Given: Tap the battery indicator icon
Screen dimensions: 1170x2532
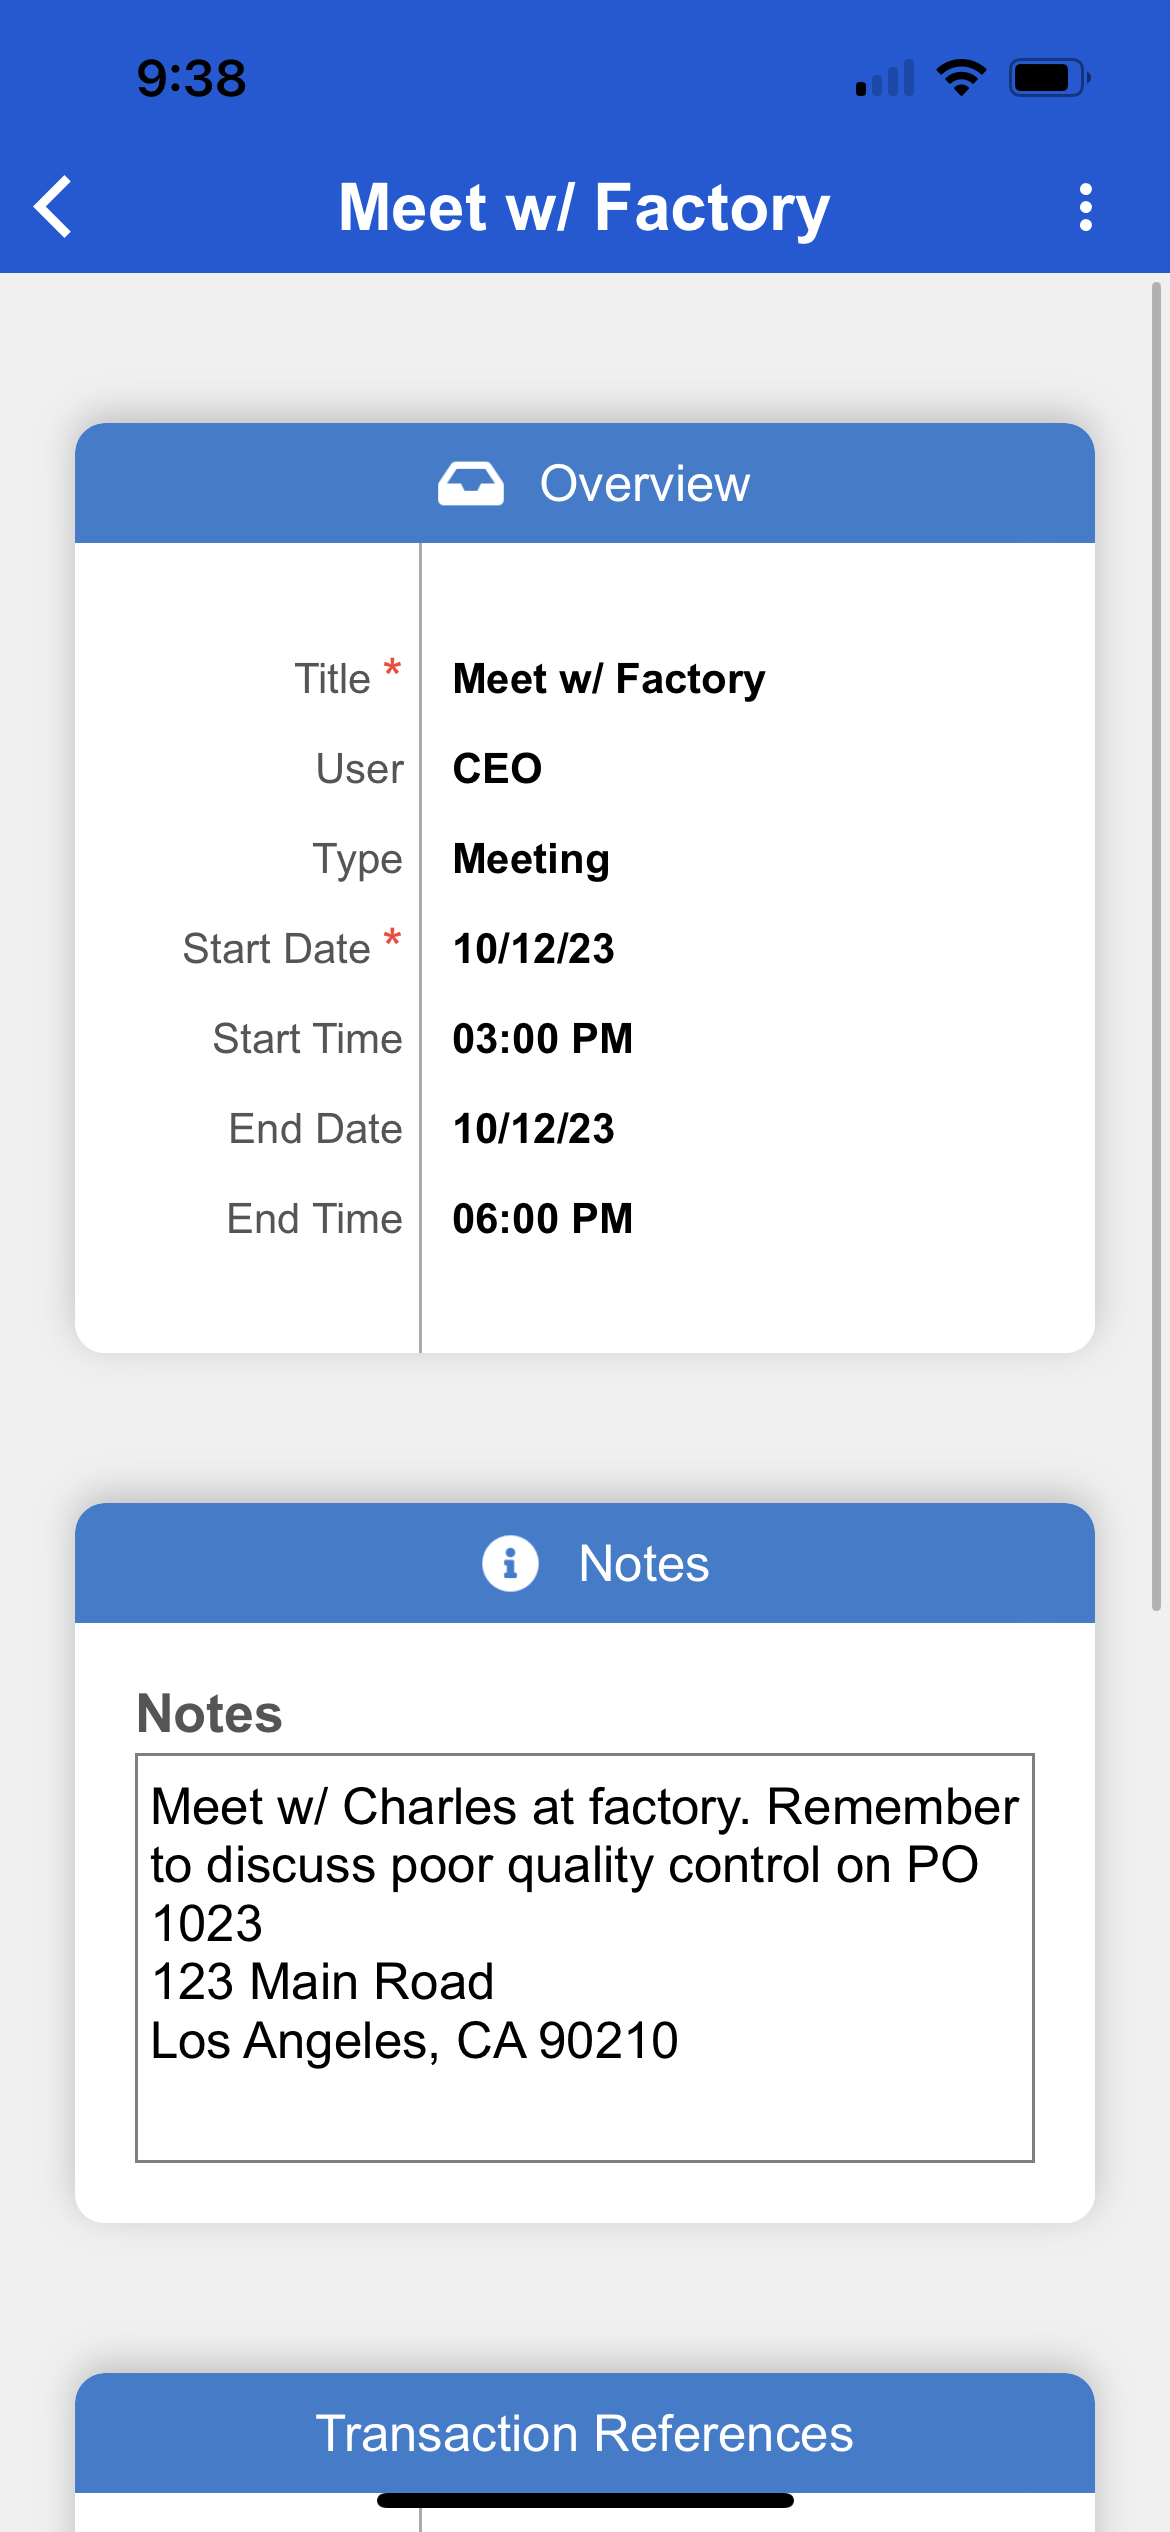Looking at the screenshot, I should click(x=1049, y=78).
